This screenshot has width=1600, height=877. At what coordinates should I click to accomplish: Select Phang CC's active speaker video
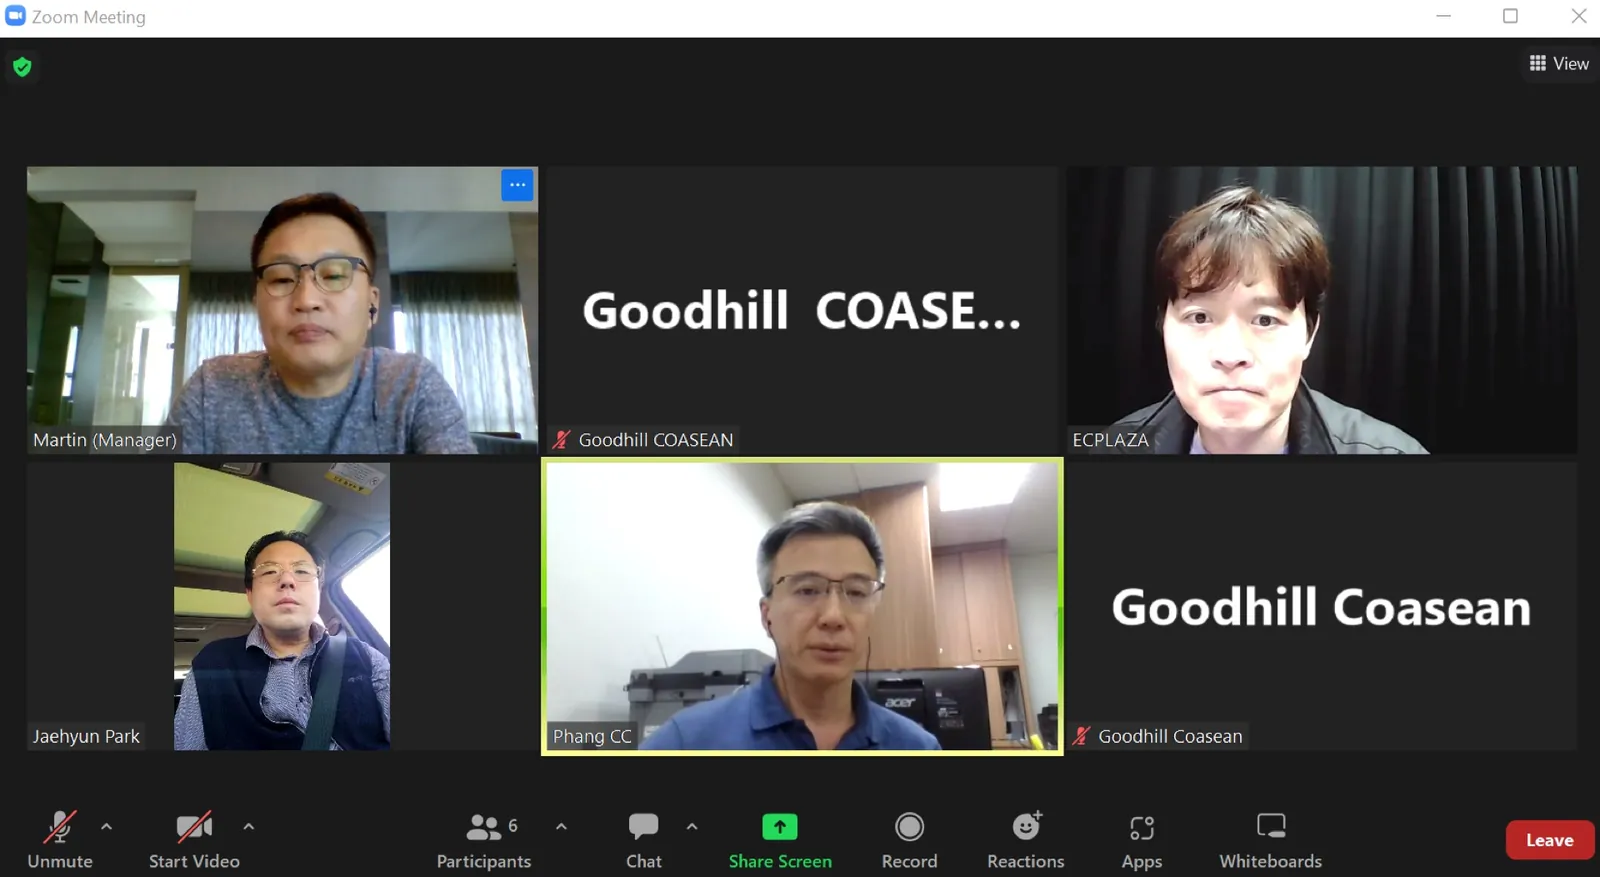[x=802, y=606]
